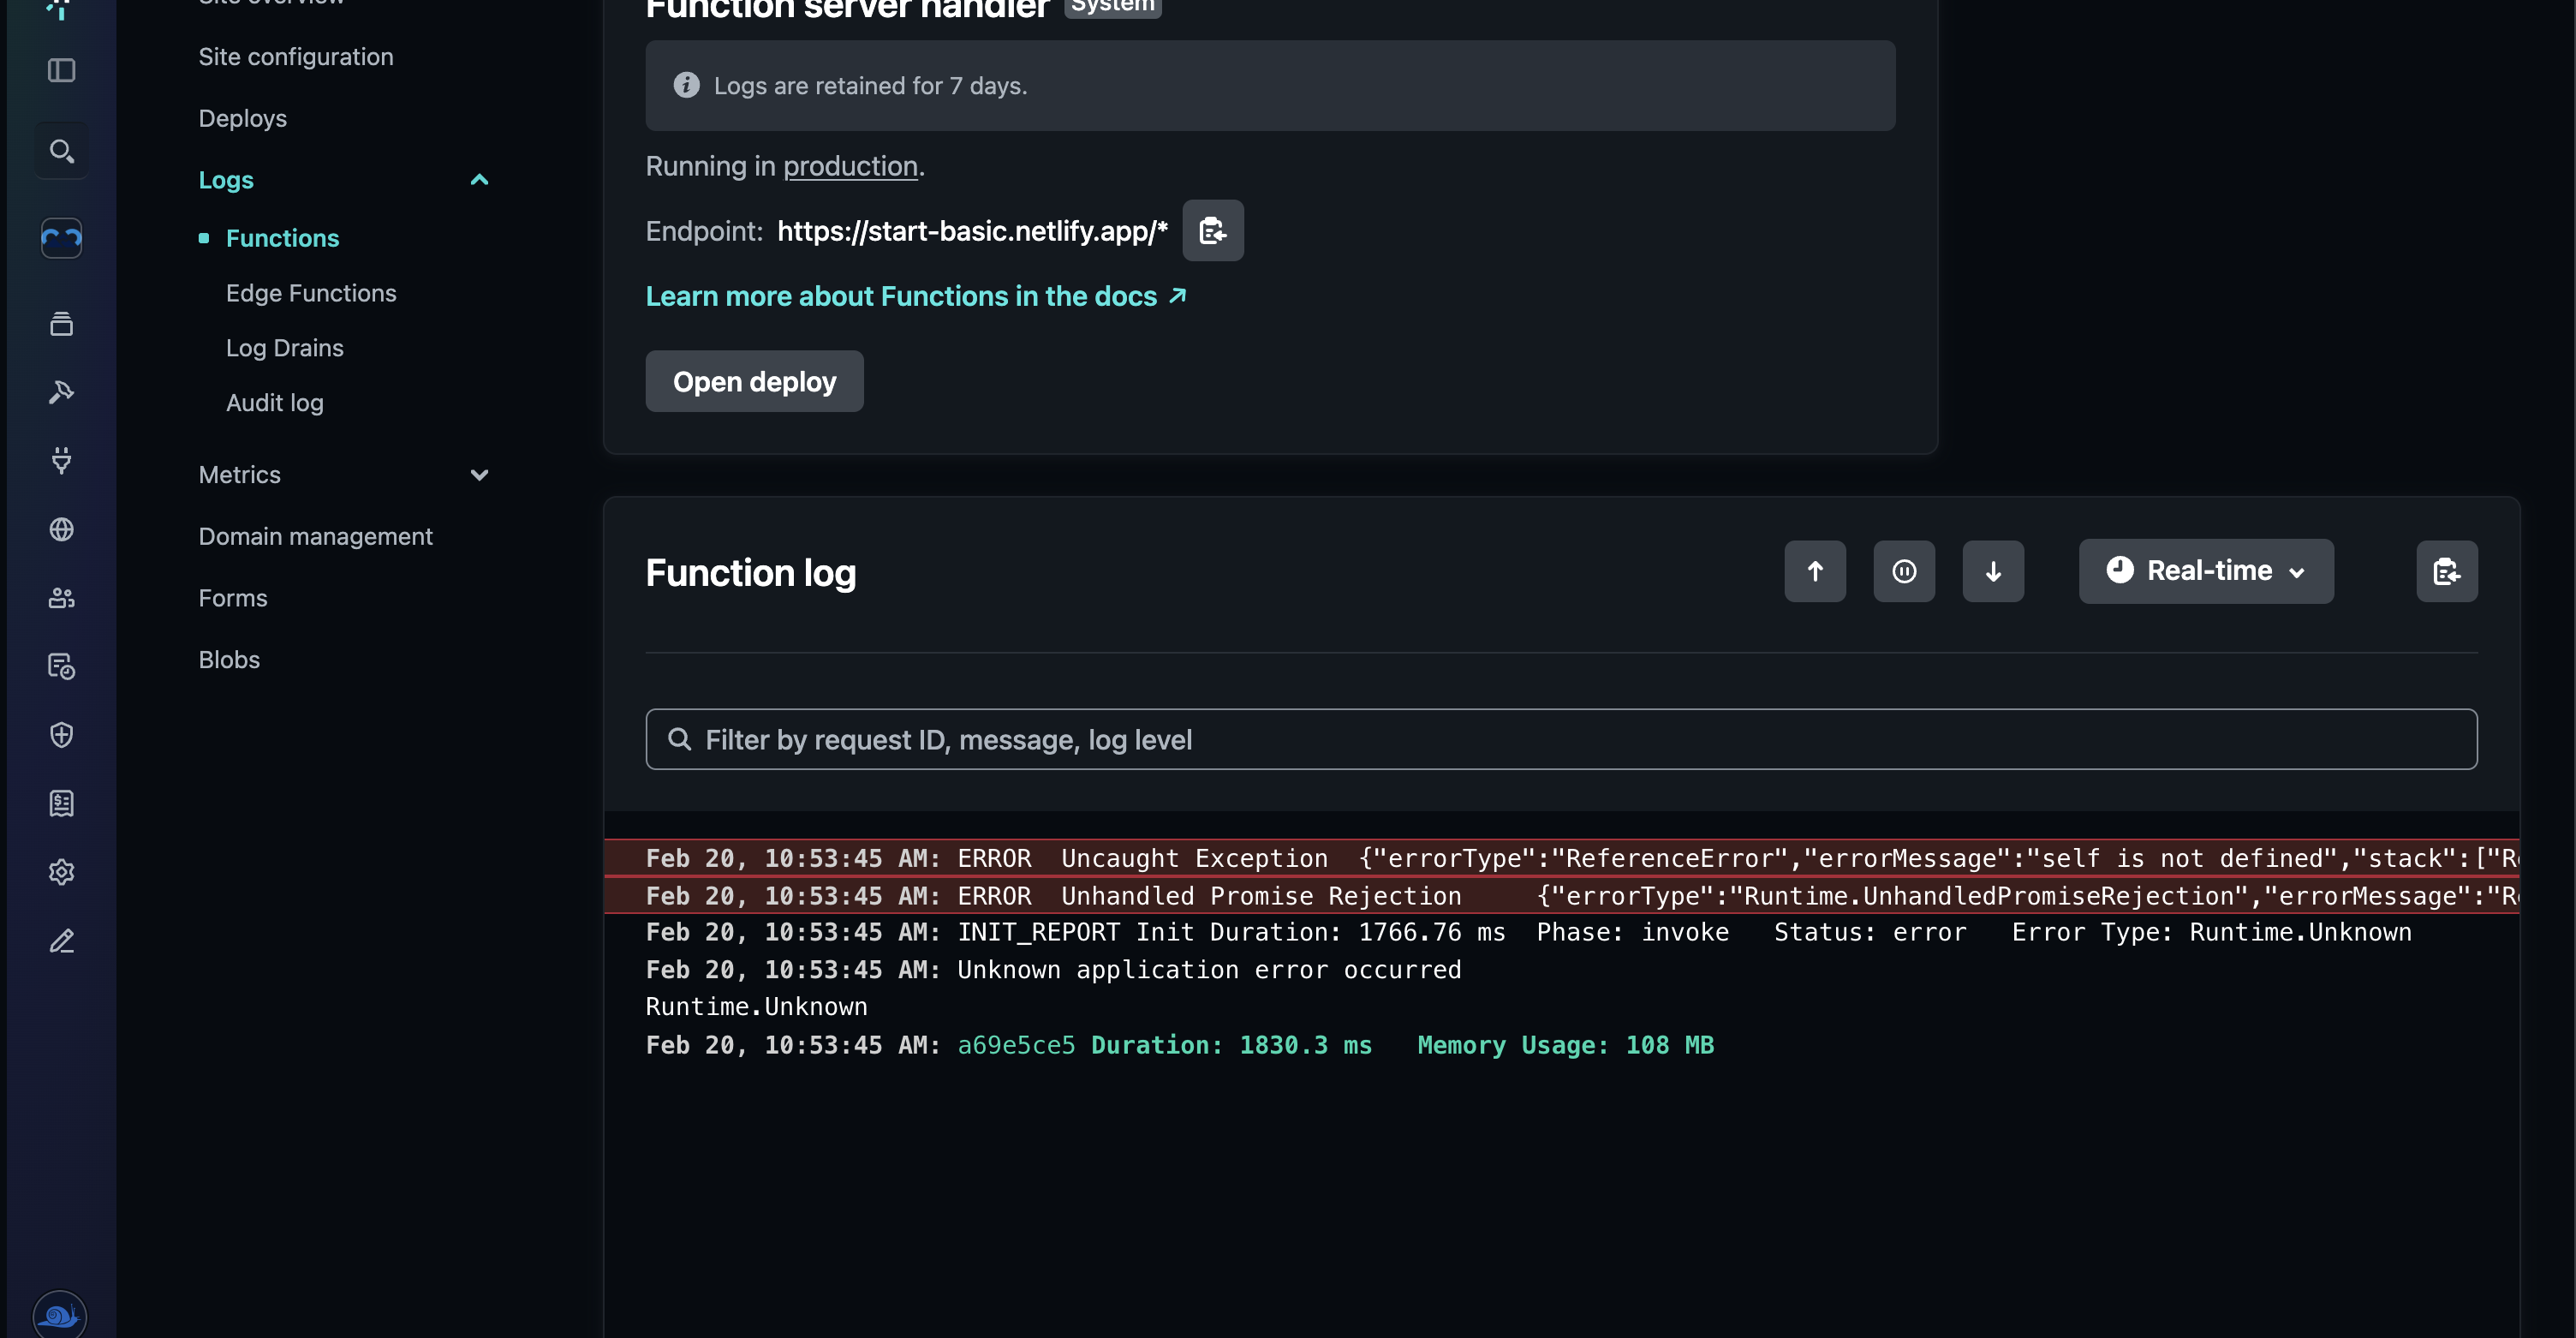Click request ID a69e5ce5 in the log
Viewport: 2576px width, 1338px height.
click(1016, 1045)
